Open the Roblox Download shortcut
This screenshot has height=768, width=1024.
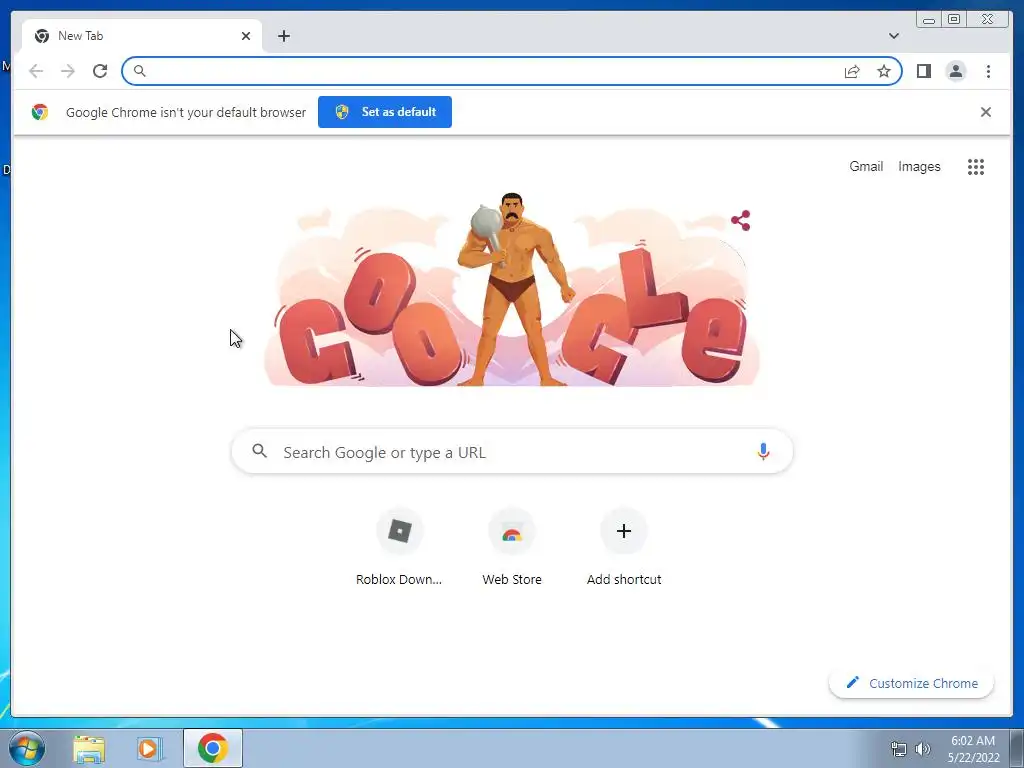[x=399, y=547]
